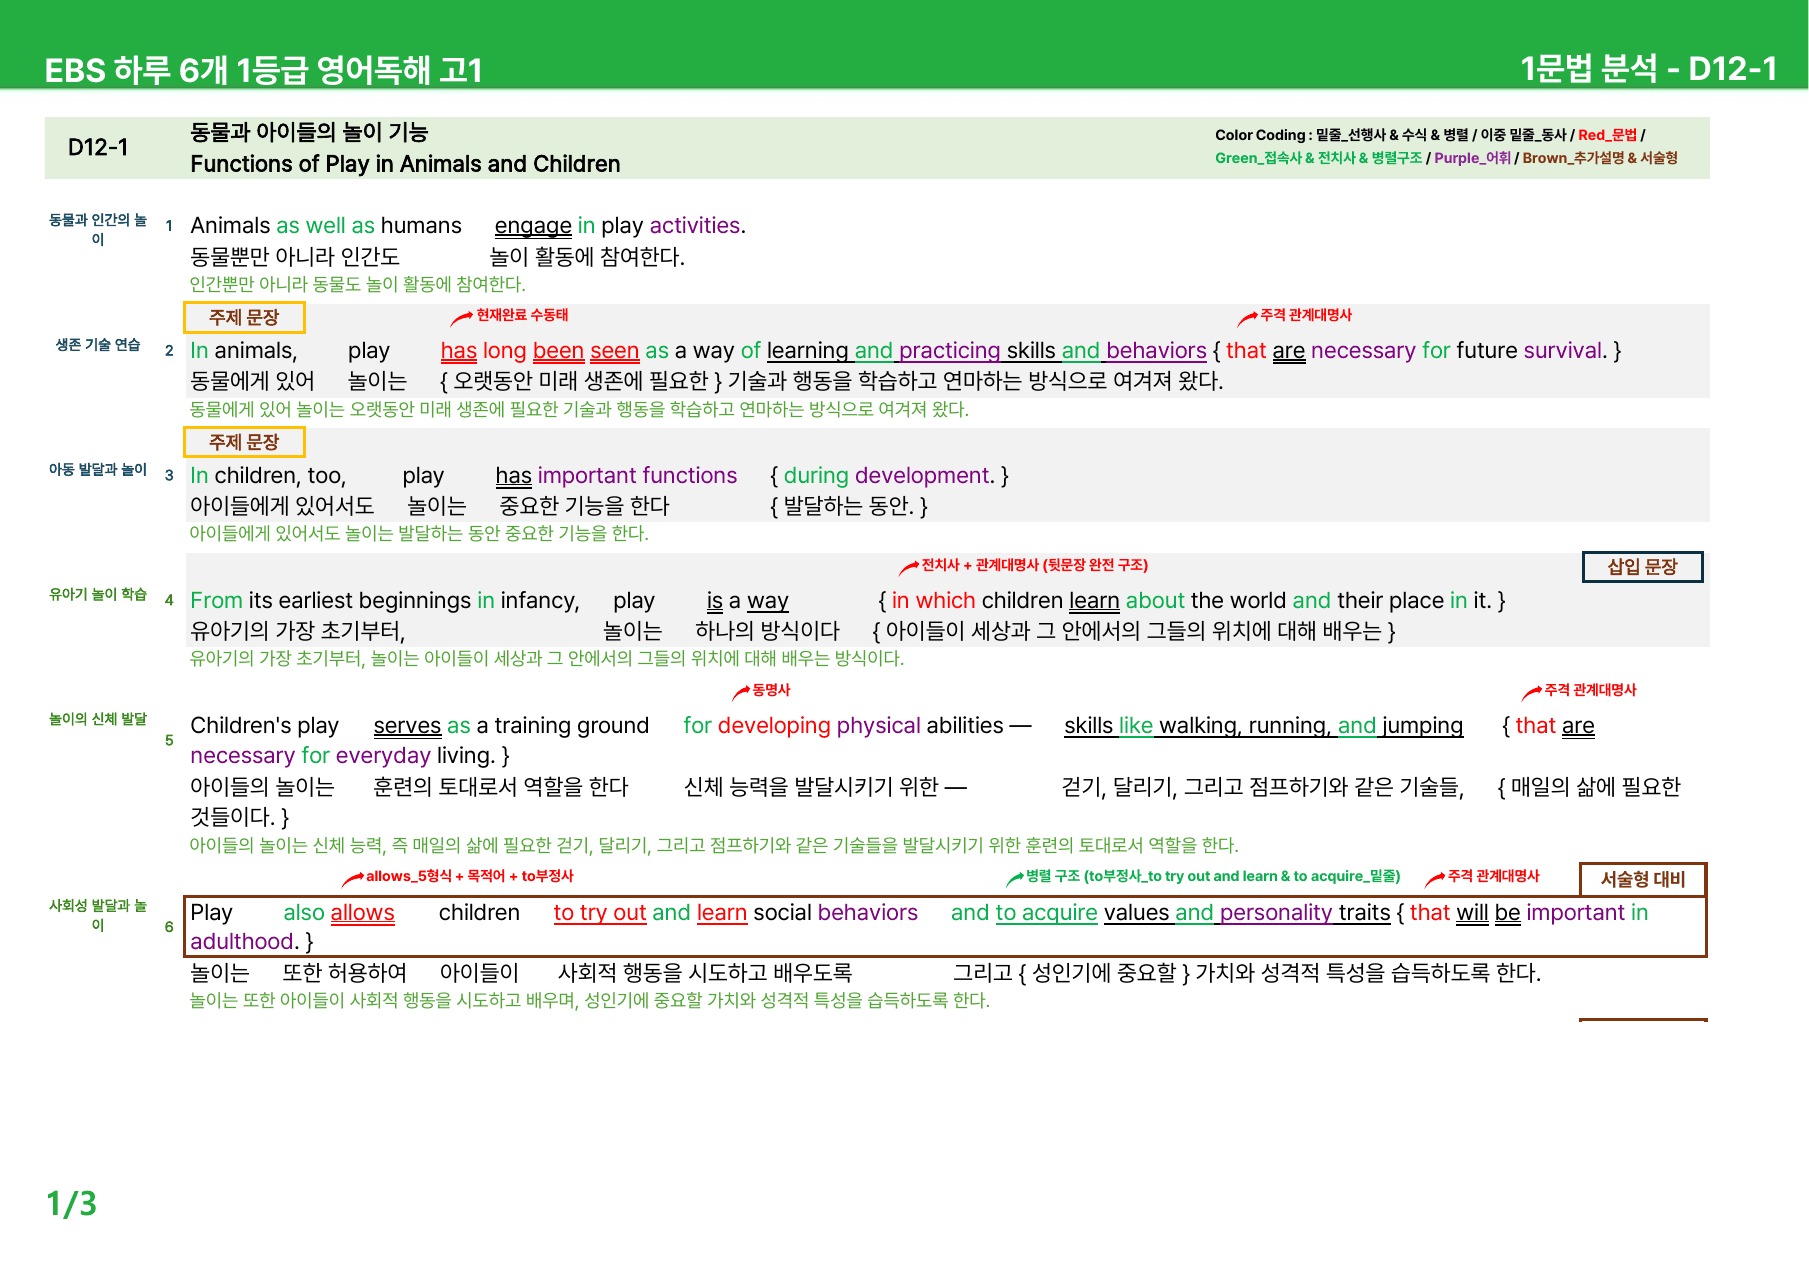Click the title 'Functions of Play in Animals and Children'
Image resolution: width=1809 pixels, height=1279 pixels.
pyautogui.click(x=405, y=164)
